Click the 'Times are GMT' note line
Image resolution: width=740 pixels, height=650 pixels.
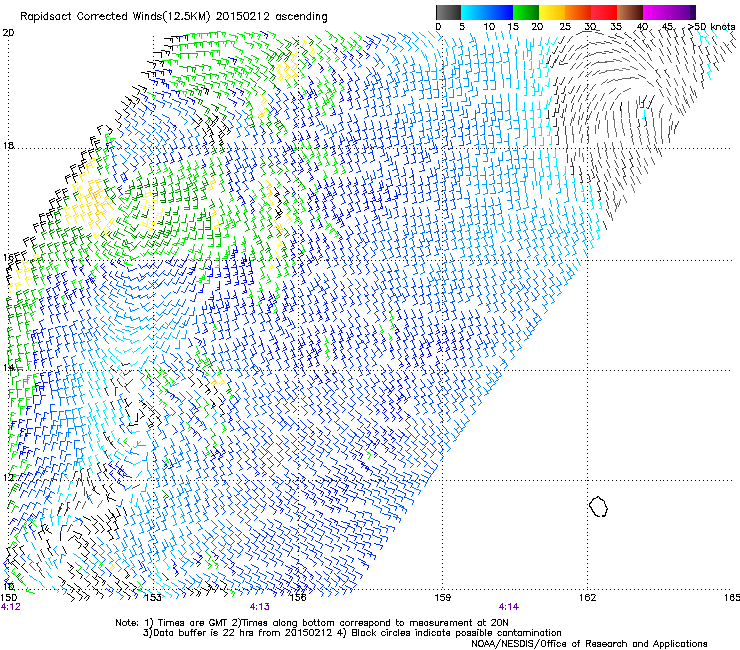(311, 623)
